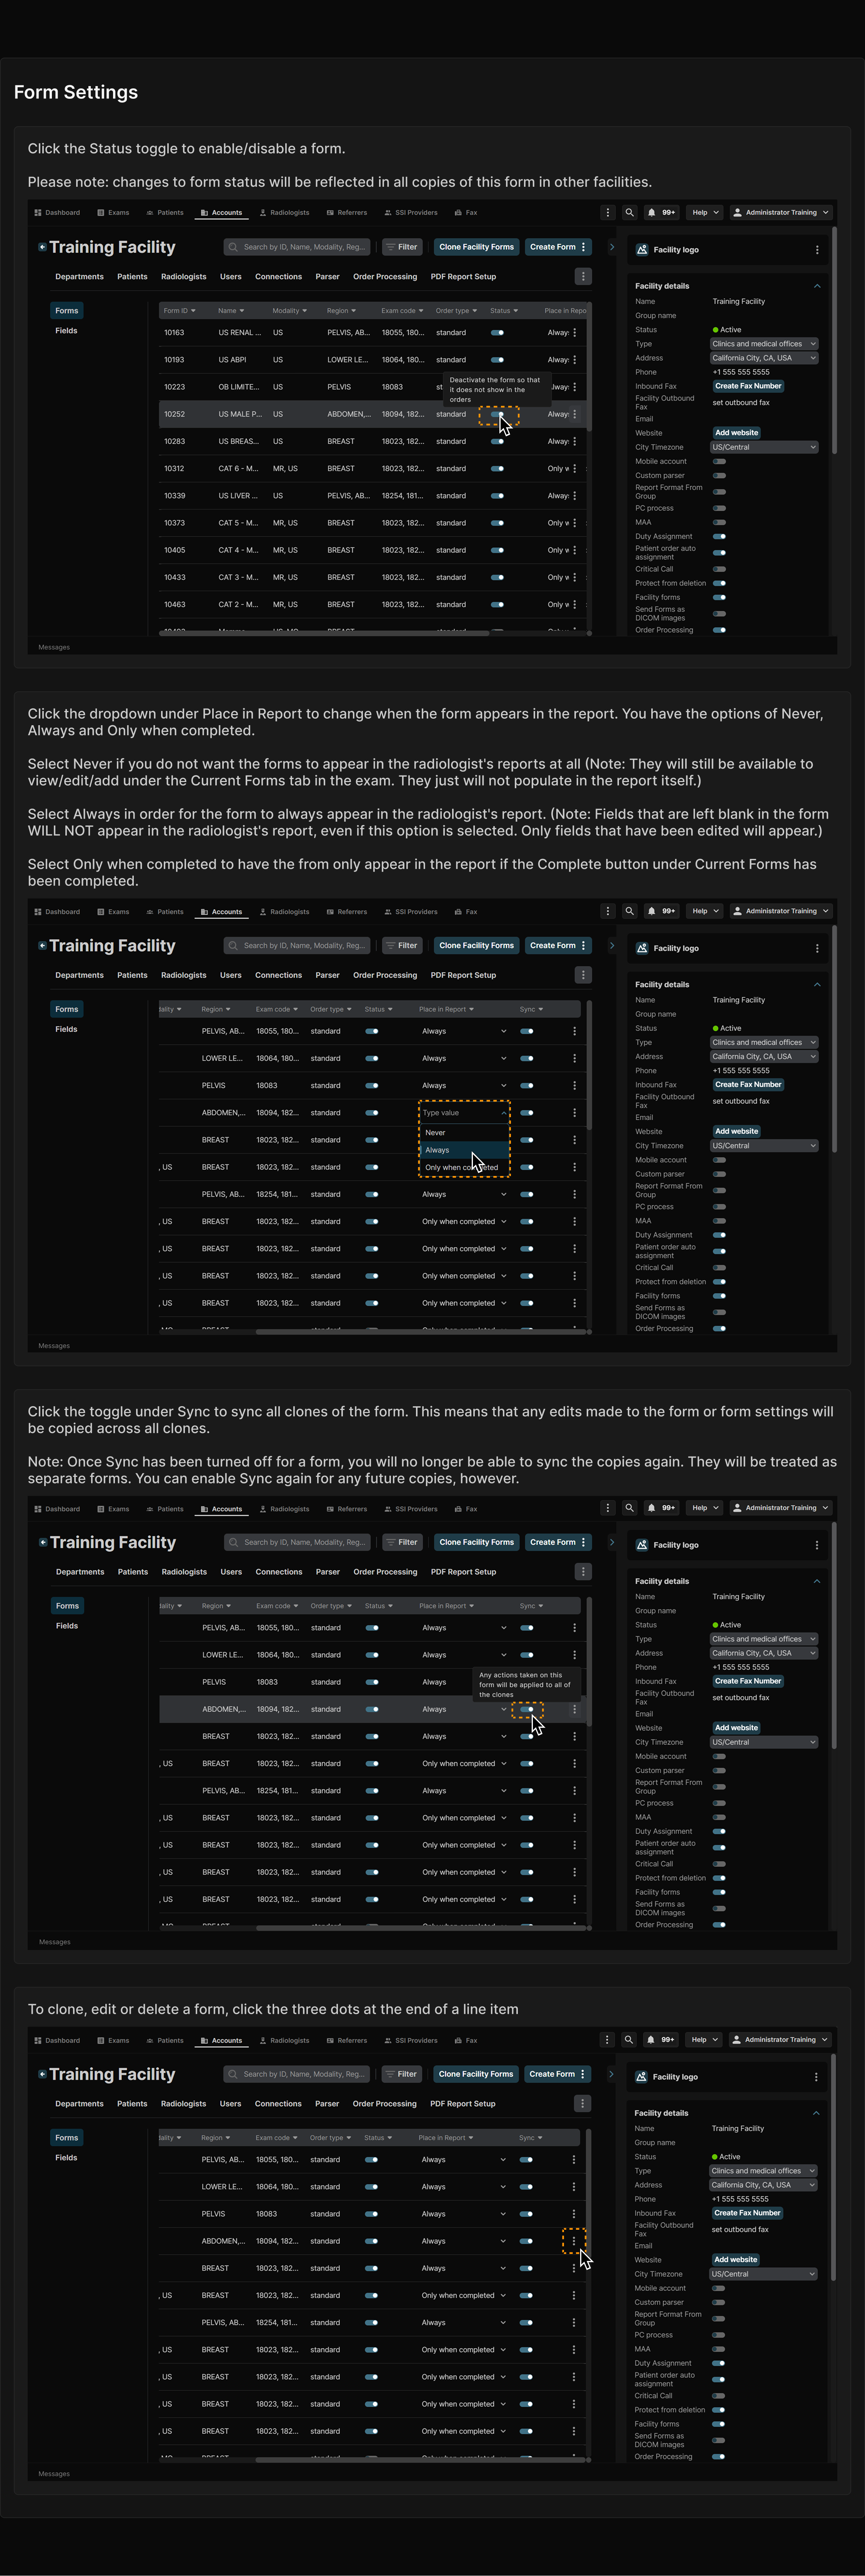Open Order Processing tab in second screenshot
This screenshot has height=2576, width=865.
tap(385, 975)
